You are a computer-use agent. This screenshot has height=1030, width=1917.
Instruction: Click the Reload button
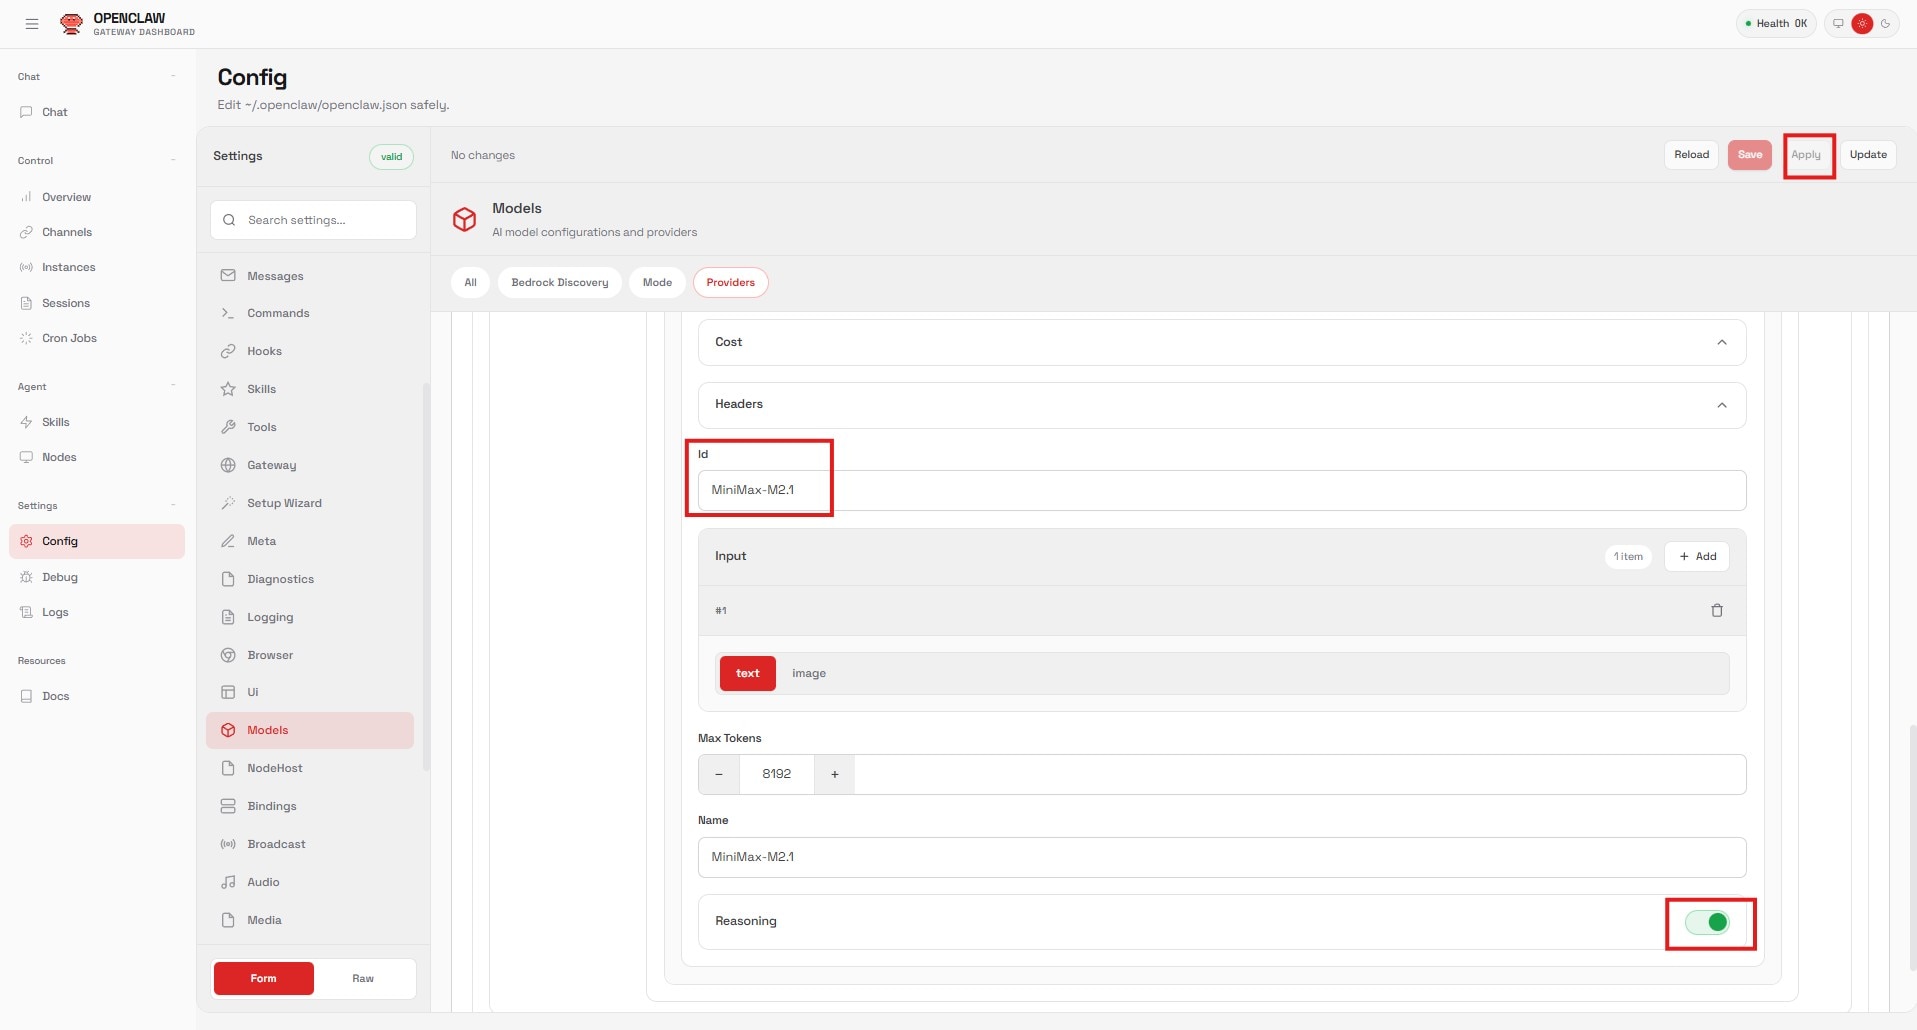point(1691,155)
